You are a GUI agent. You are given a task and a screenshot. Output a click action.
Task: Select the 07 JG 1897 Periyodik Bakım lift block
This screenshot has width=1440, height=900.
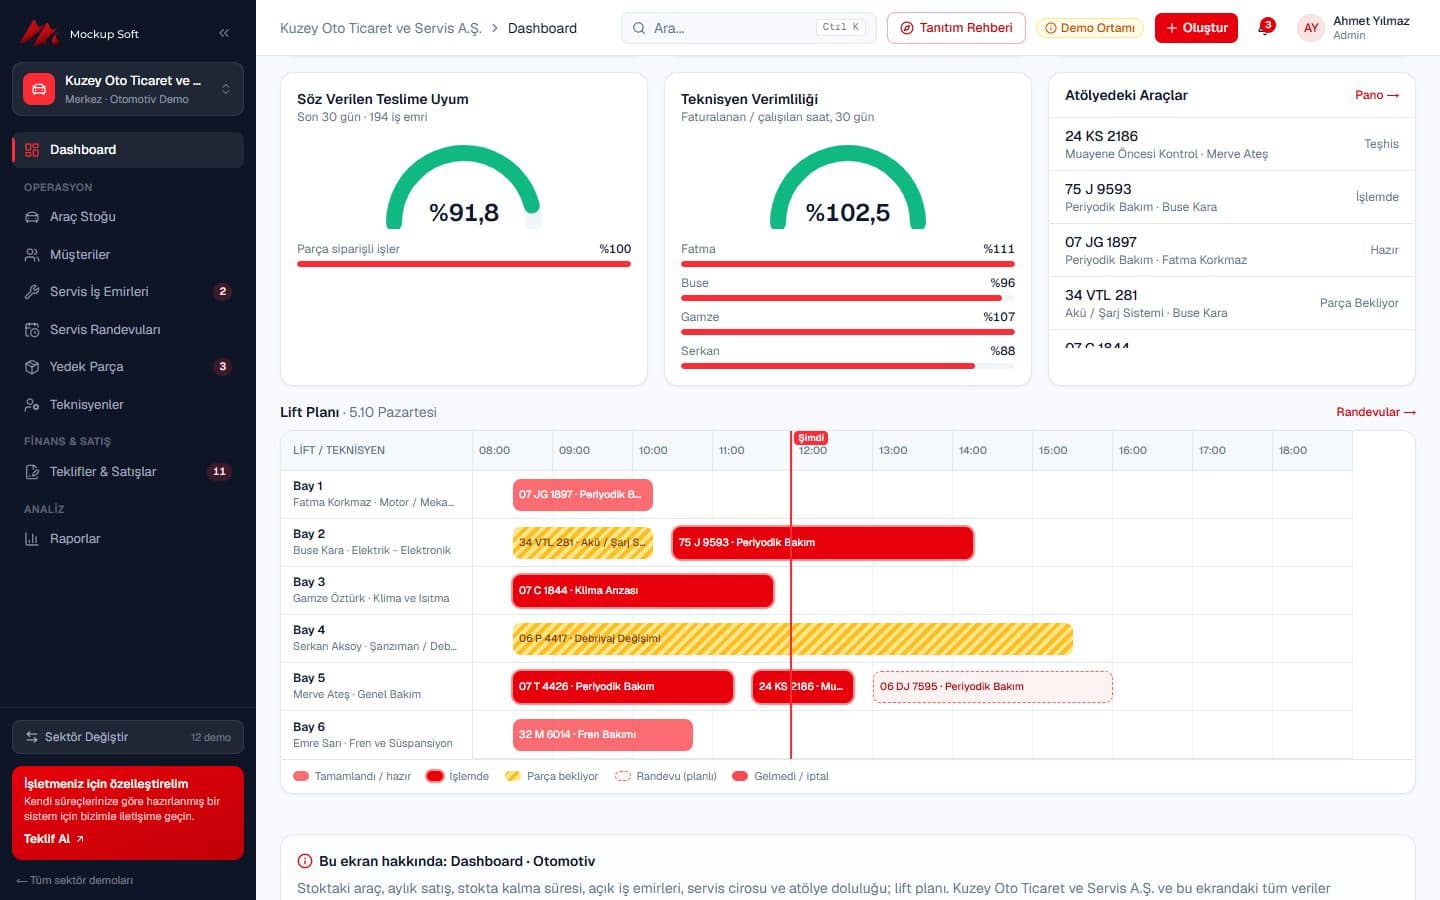[583, 494]
